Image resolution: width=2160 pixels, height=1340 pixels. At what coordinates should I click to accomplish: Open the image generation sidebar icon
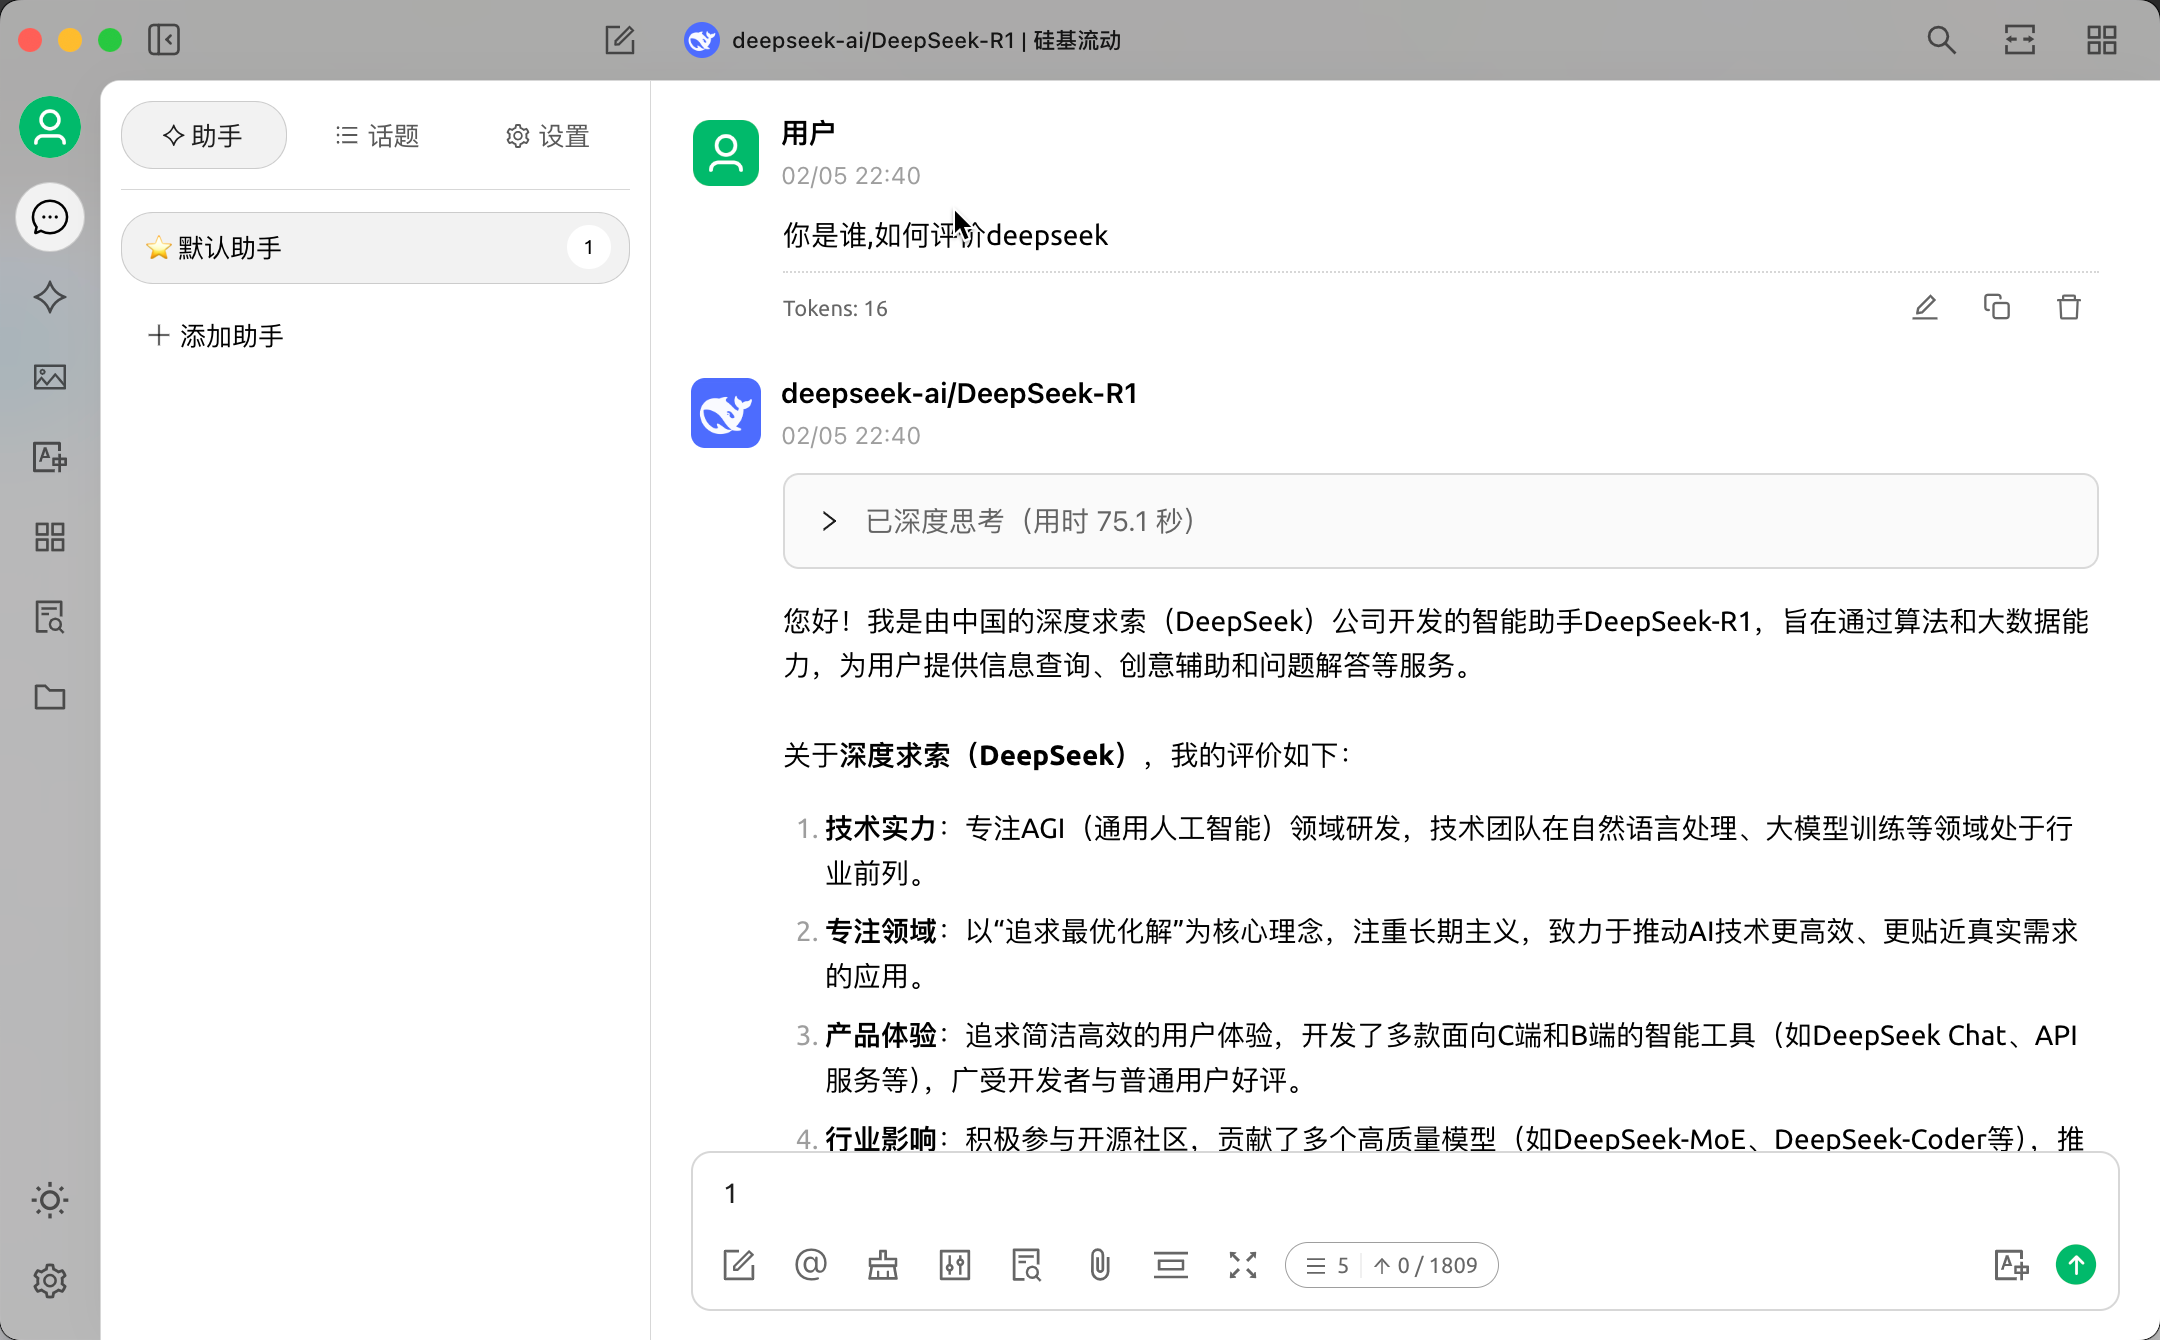coord(50,377)
